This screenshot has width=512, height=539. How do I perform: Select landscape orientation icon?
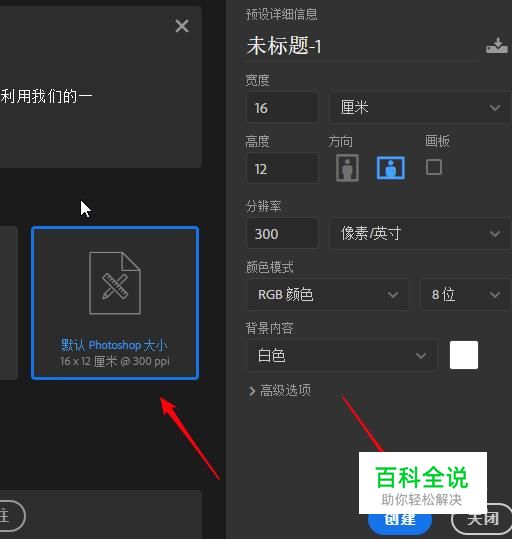click(391, 168)
